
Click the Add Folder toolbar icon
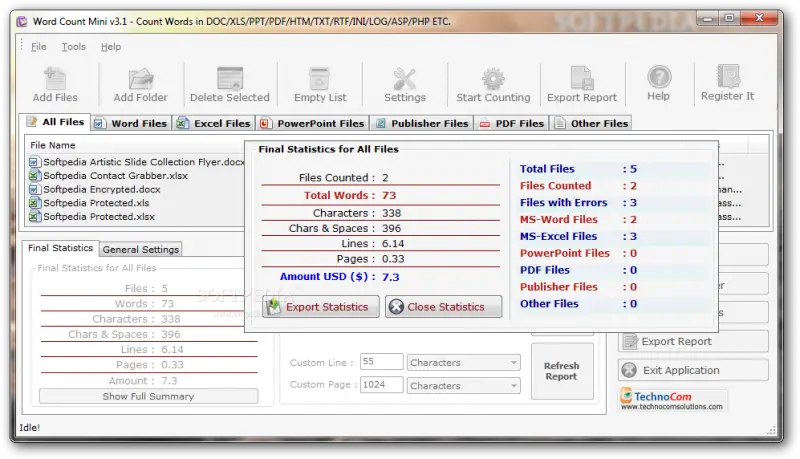pos(140,79)
